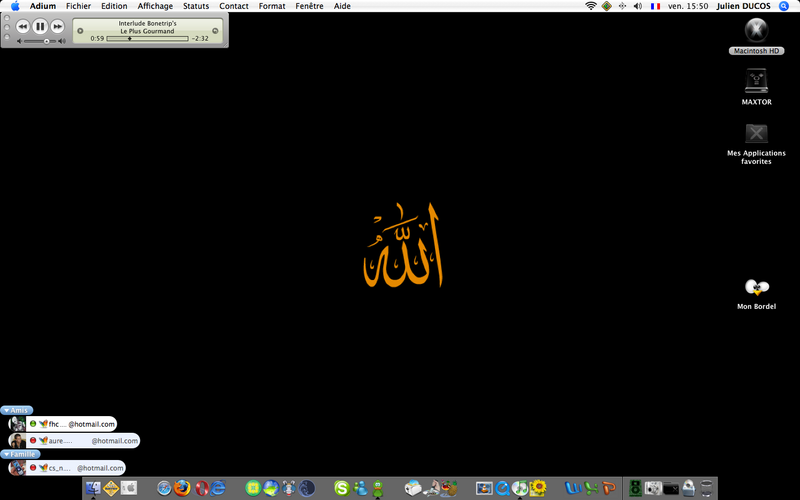This screenshot has height=500, width=800.
Task: Open the Trash in the Dock
Action: coord(707,488)
